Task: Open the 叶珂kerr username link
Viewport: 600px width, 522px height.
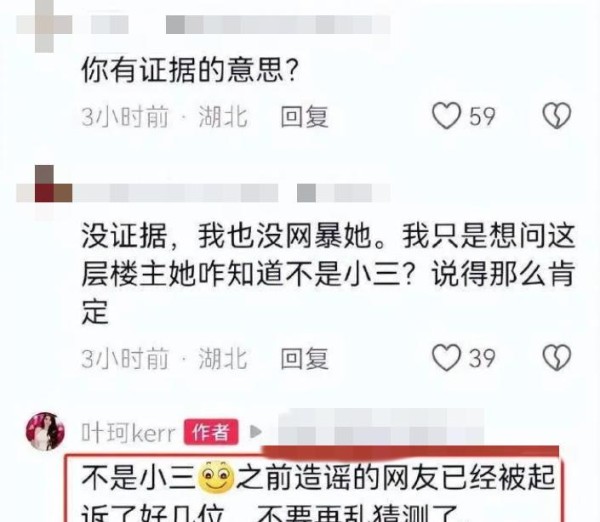Action: (128, 432)
